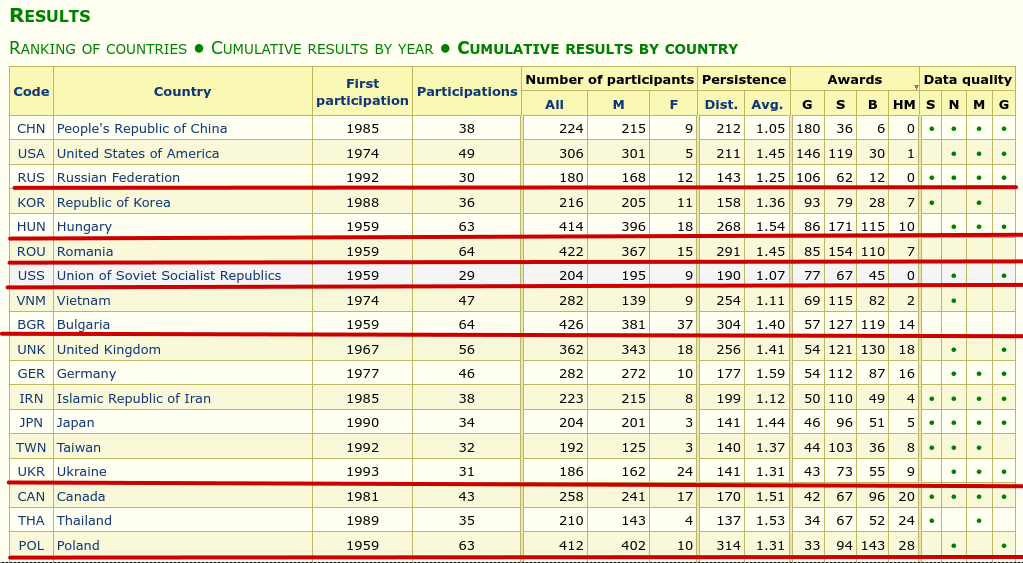Sort table by Code column header
Screen dimensions: 1023x563
31,92
